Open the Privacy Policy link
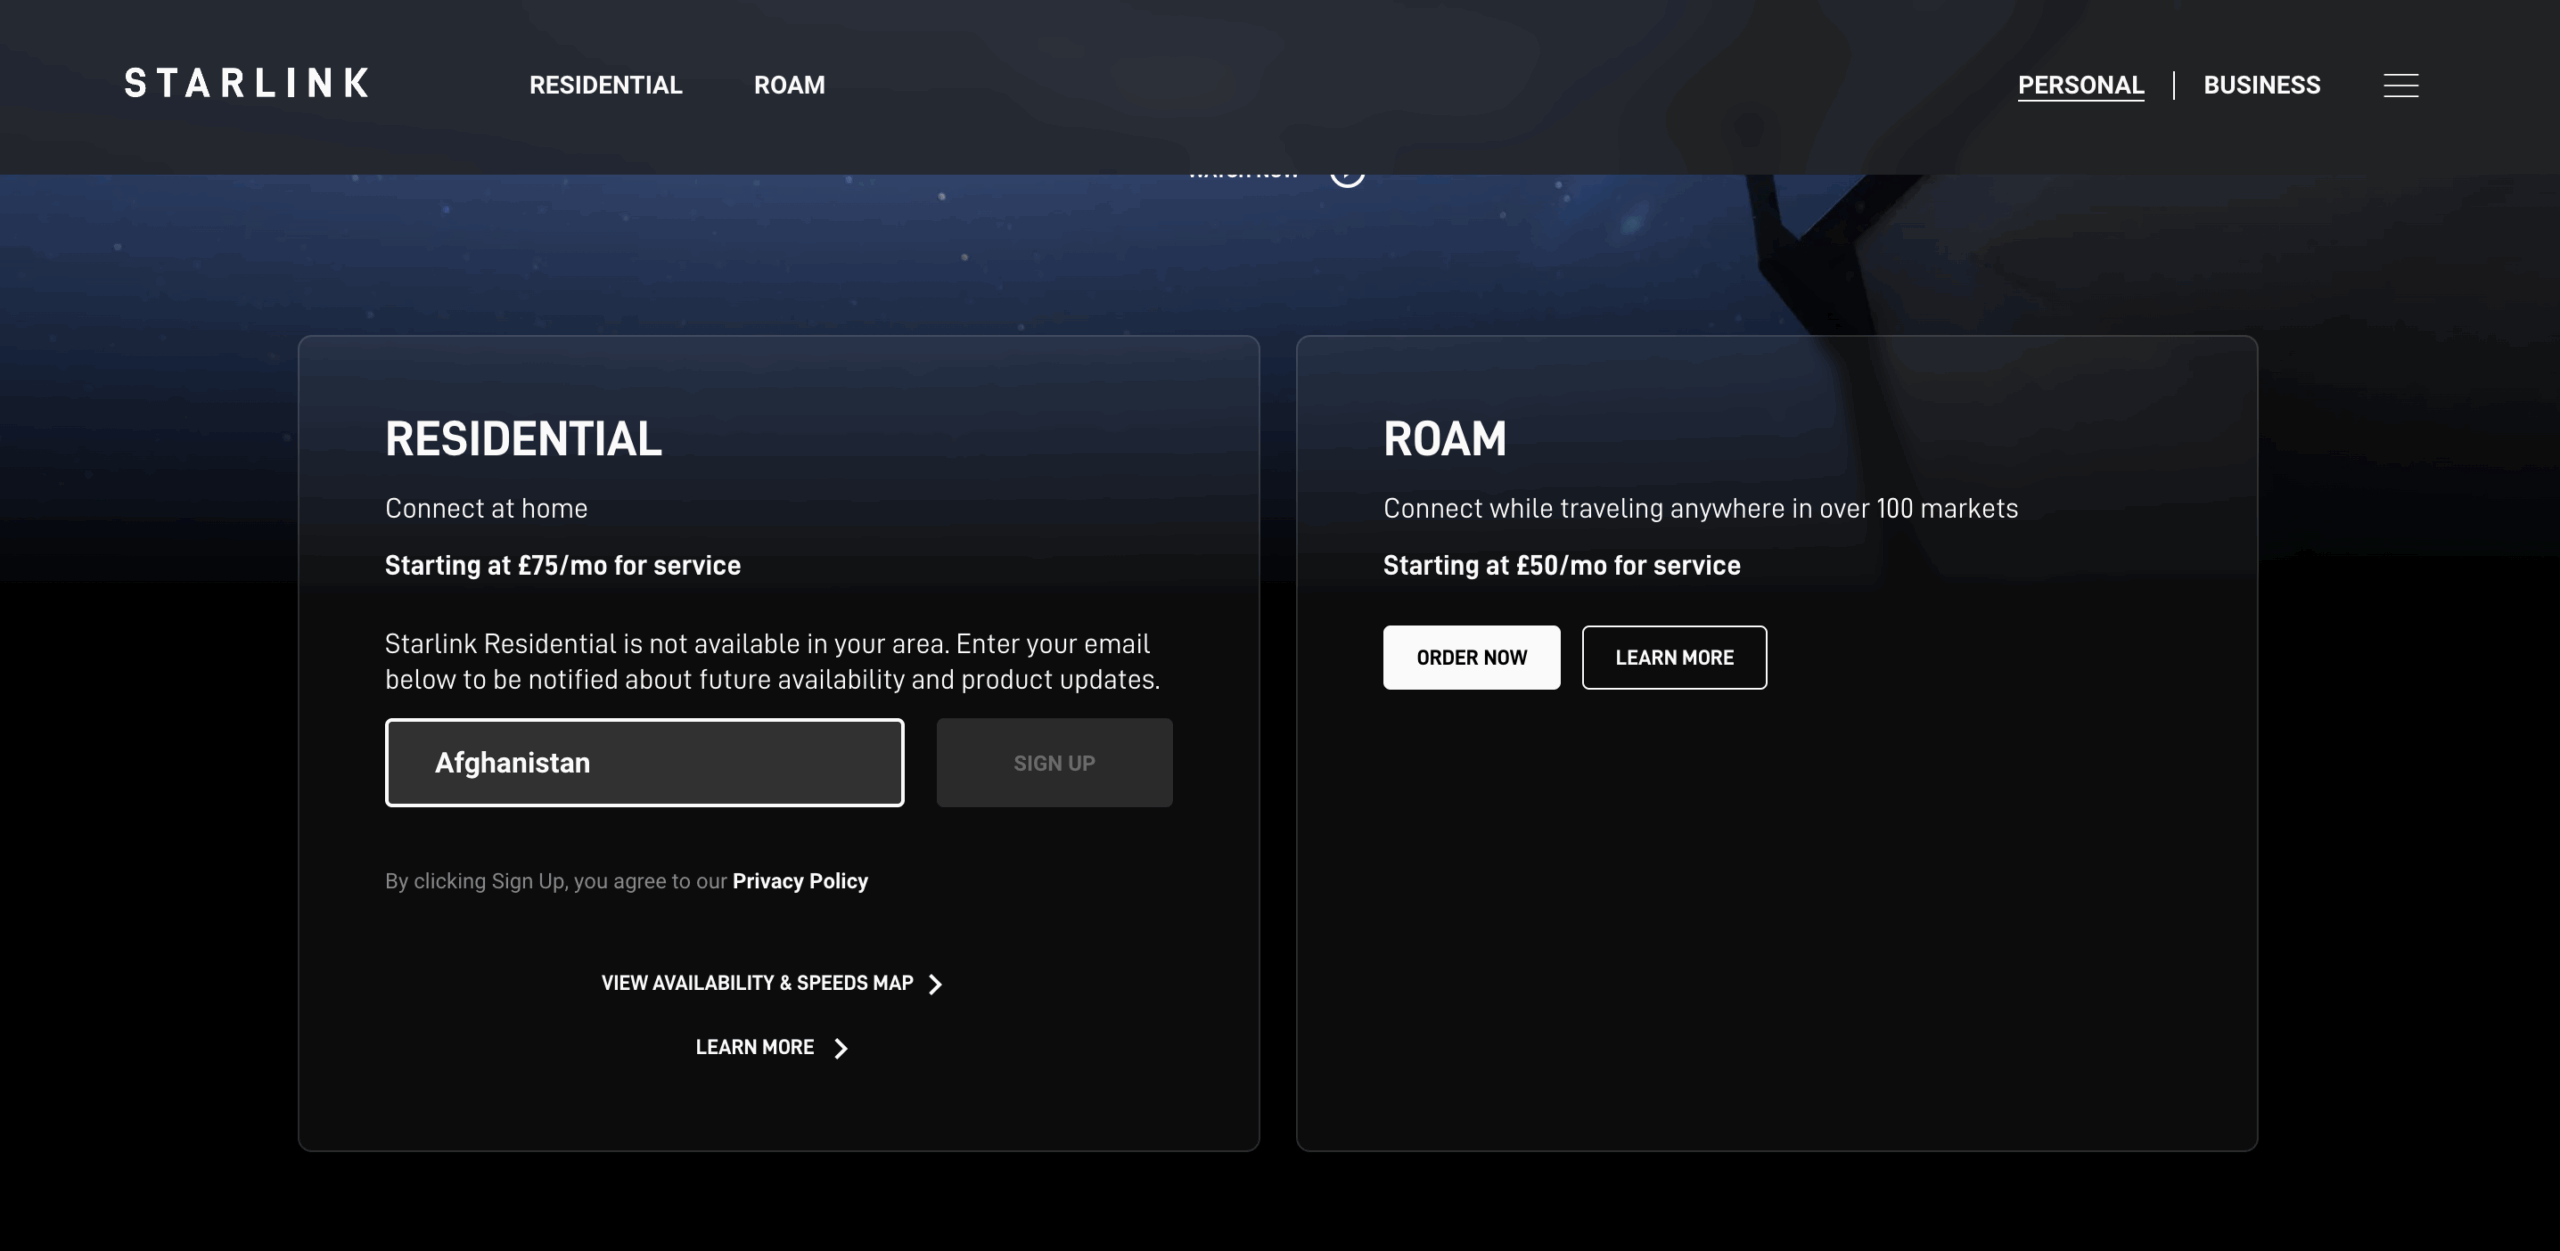Viewport: 2560px width, 1251px height. [x=800, y=881]
